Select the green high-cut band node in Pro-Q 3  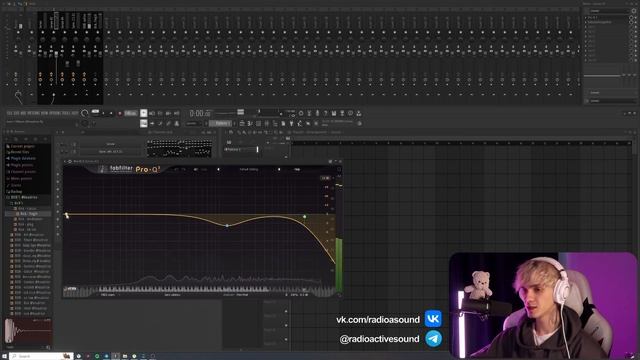(x=304, y=216)
